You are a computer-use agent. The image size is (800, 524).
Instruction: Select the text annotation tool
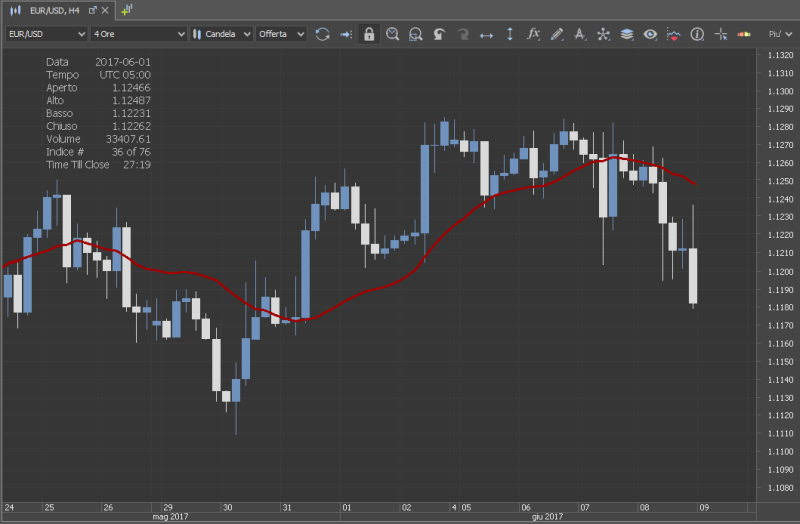click(580, 34)
